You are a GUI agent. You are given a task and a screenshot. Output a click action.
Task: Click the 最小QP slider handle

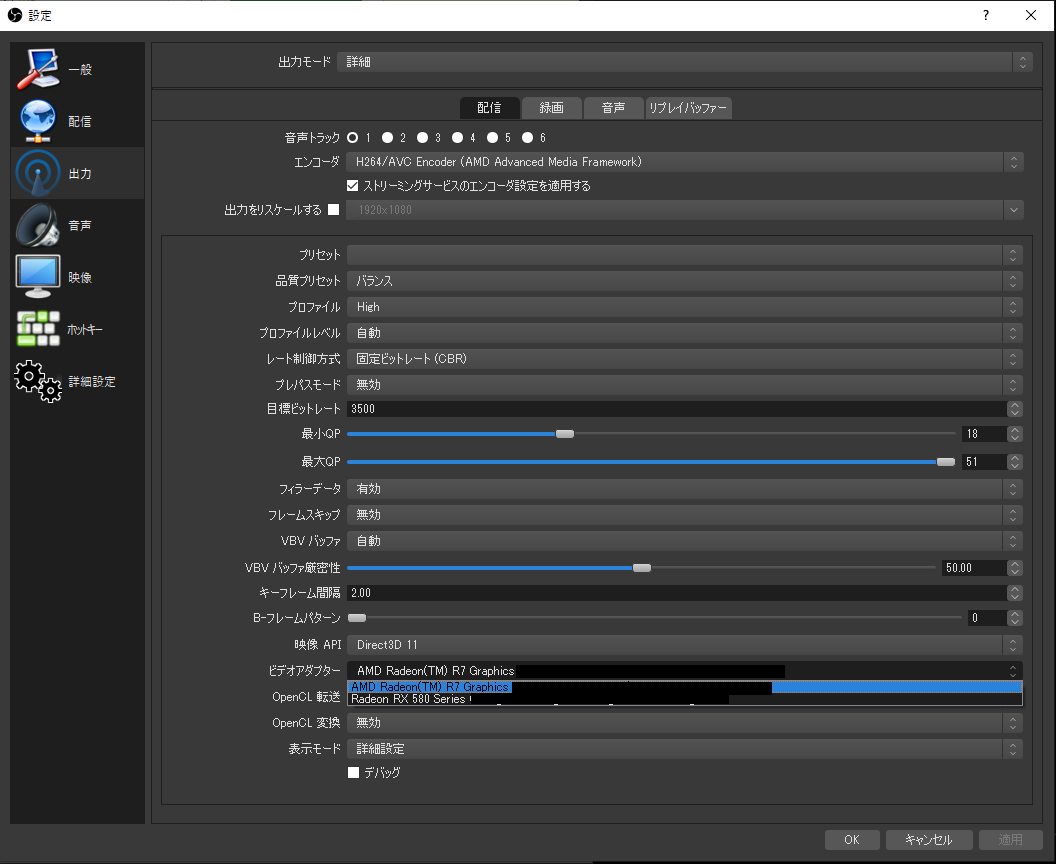565,434
